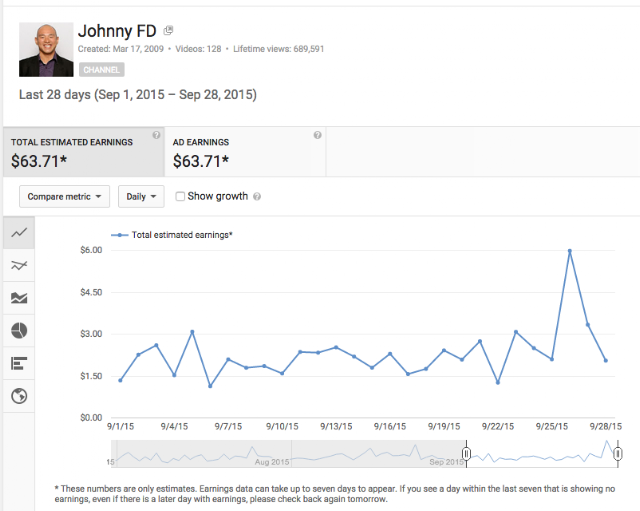This screenshot has width=640, height=511.
Task: Open the geographic map view globe icon
Action: (19, 396)
